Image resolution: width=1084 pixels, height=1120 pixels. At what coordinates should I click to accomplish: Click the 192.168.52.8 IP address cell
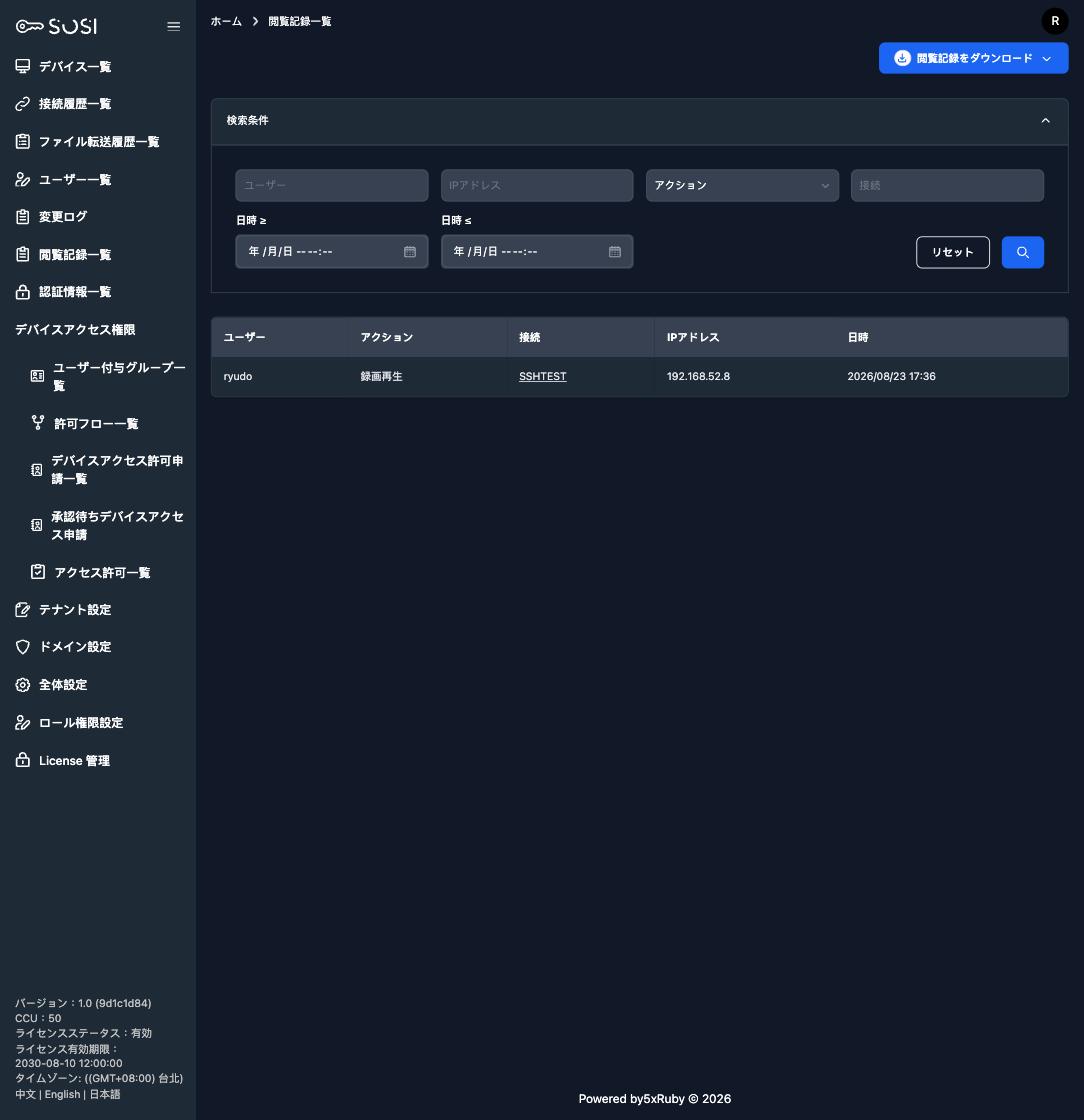point(698,376)
